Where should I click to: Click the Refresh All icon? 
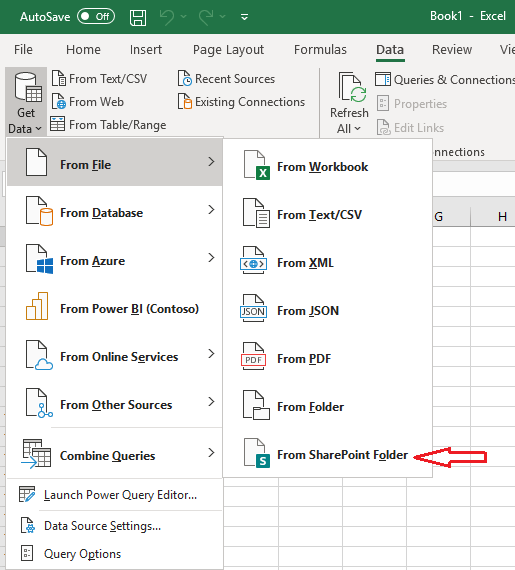tap(352, 87)
